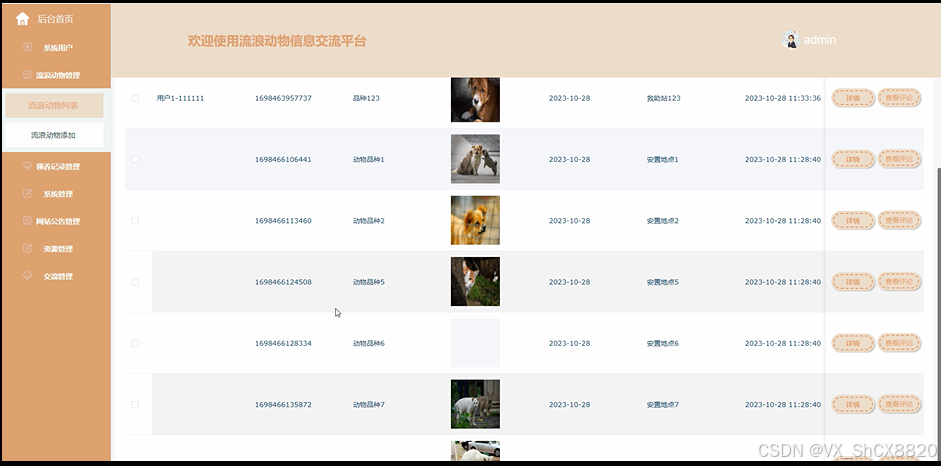Click the icon next to 流浪动物管理
Image resolution: width=941 pixels, height=466 pixels.
tap(27, 74)
